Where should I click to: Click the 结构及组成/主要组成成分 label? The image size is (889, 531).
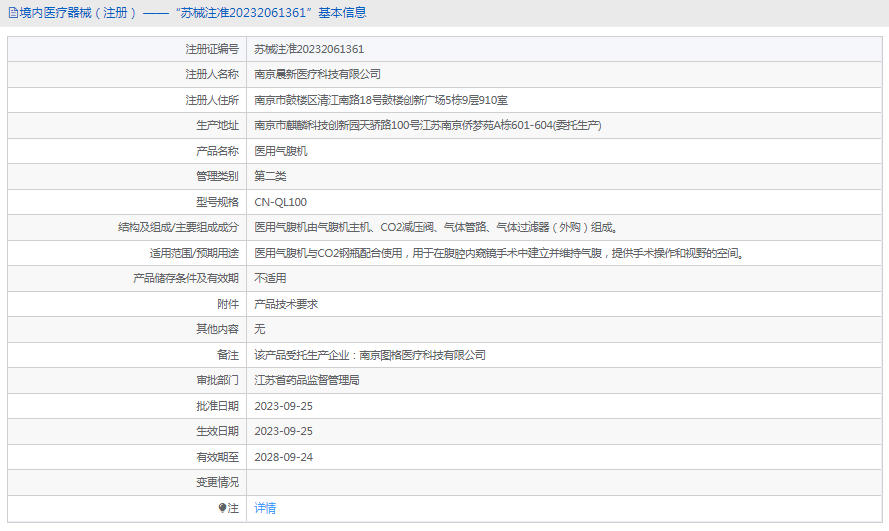tap(178, 227)
